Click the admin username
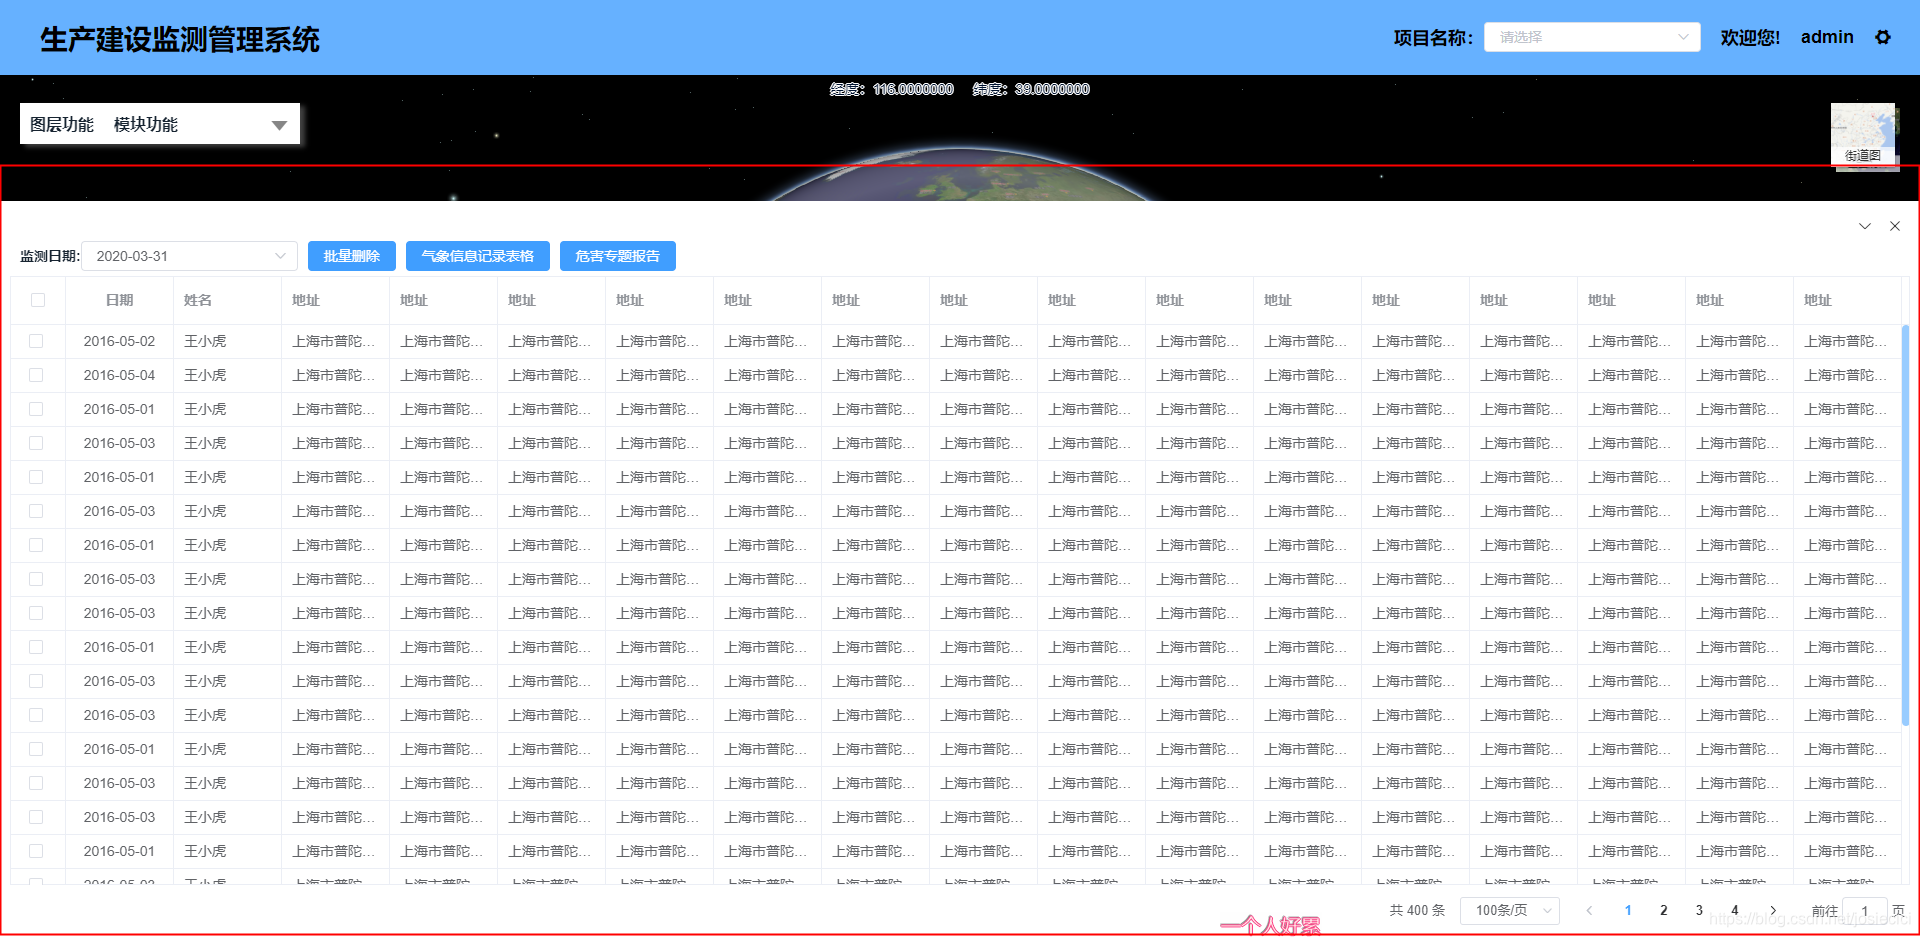 (1827, 37)
